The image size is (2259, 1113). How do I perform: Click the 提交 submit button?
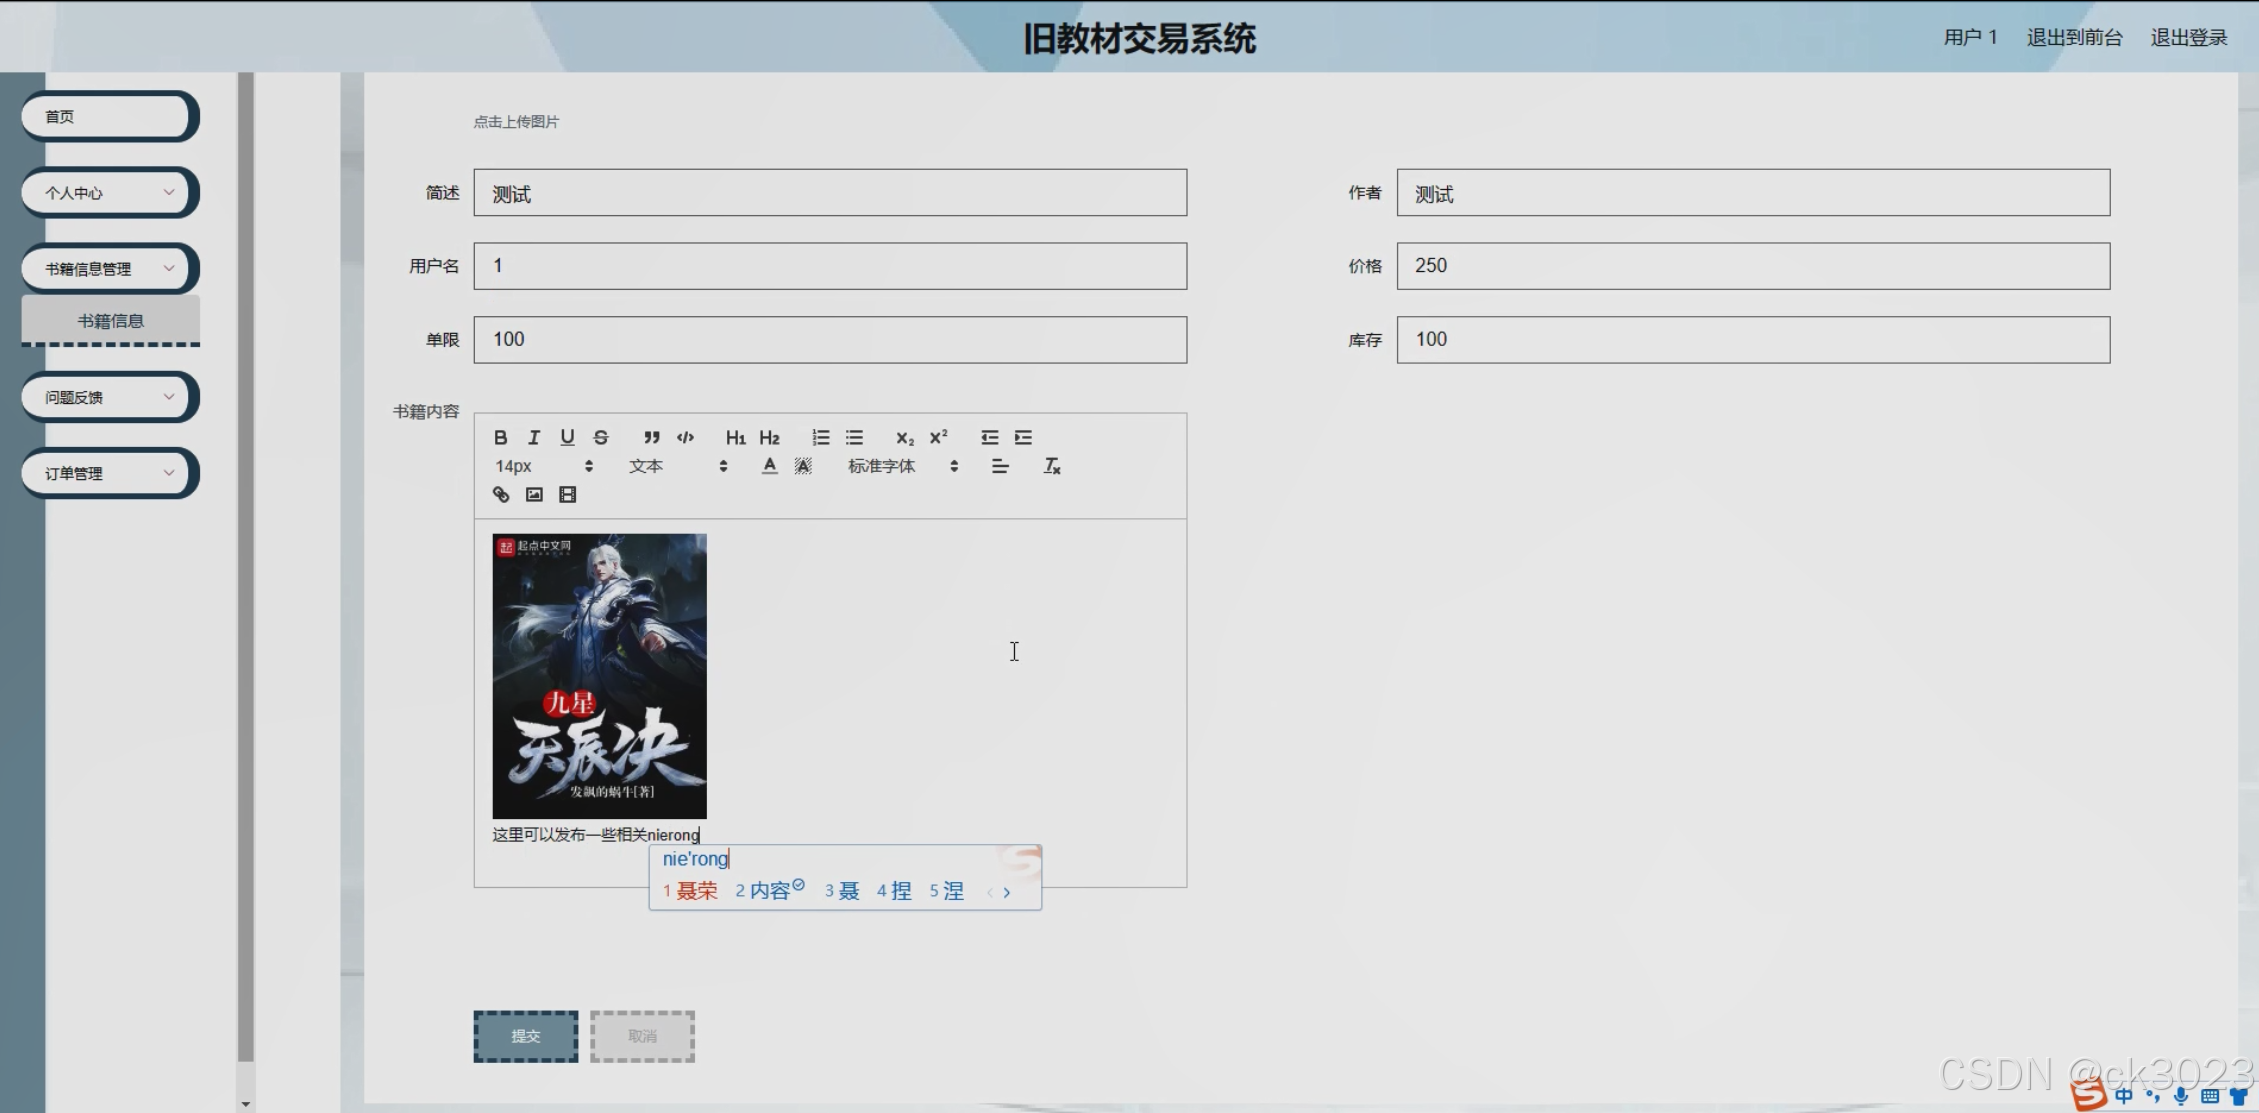click(x=525, y=1036)
